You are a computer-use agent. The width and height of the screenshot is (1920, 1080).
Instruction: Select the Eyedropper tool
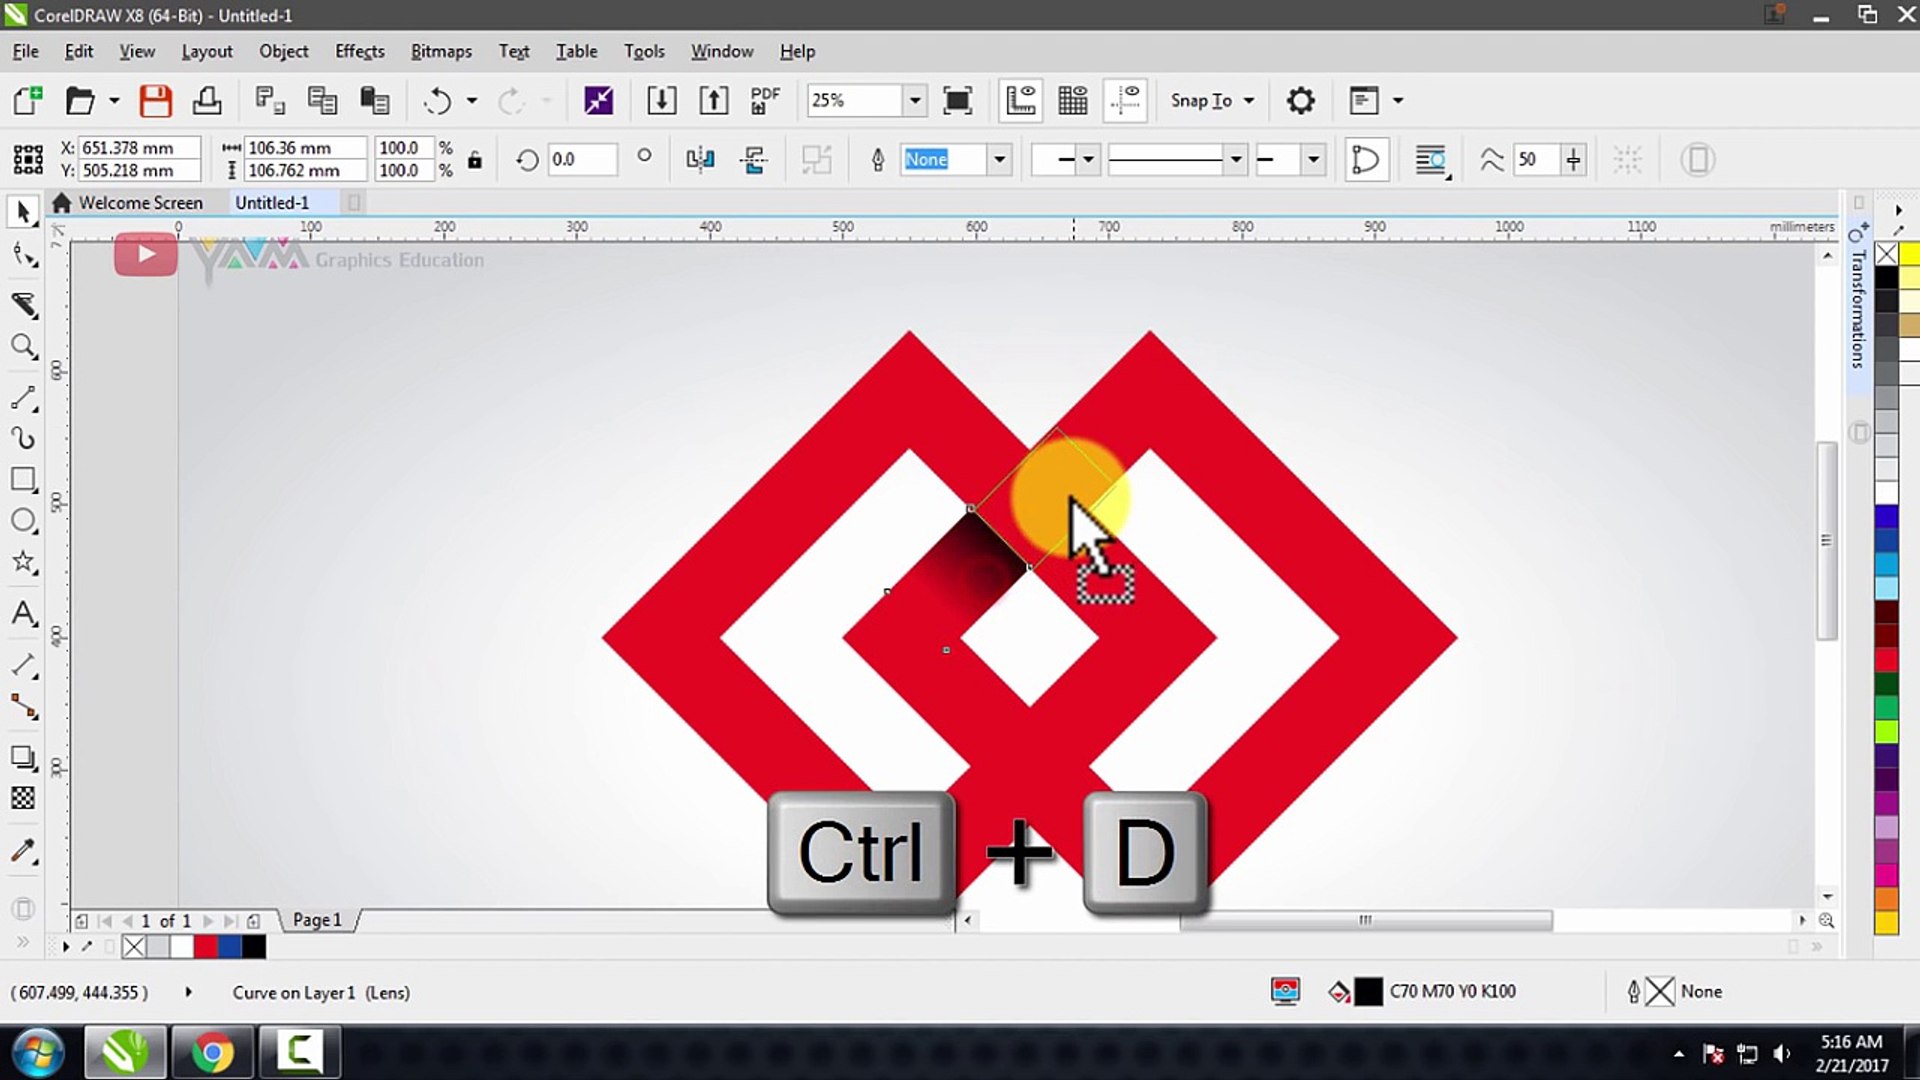[x=23, y=851]
